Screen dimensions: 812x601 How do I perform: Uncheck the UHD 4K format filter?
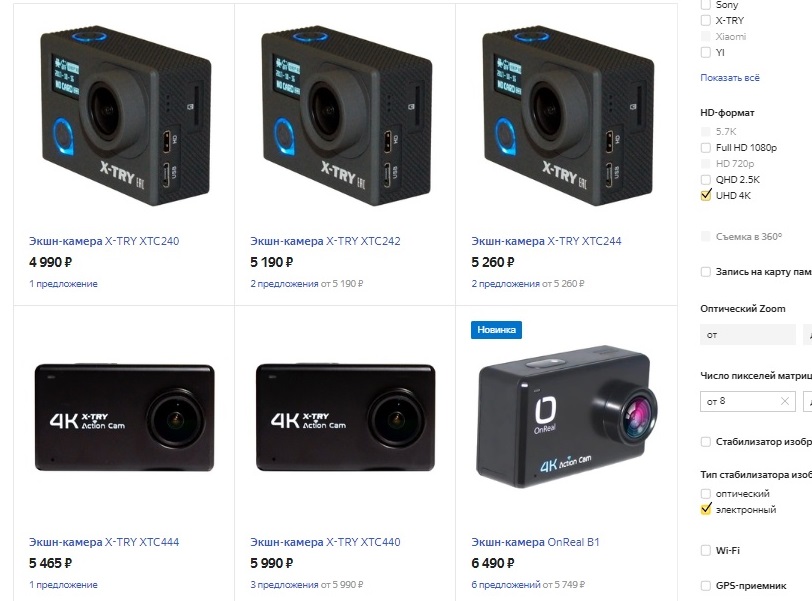[705, 196]
